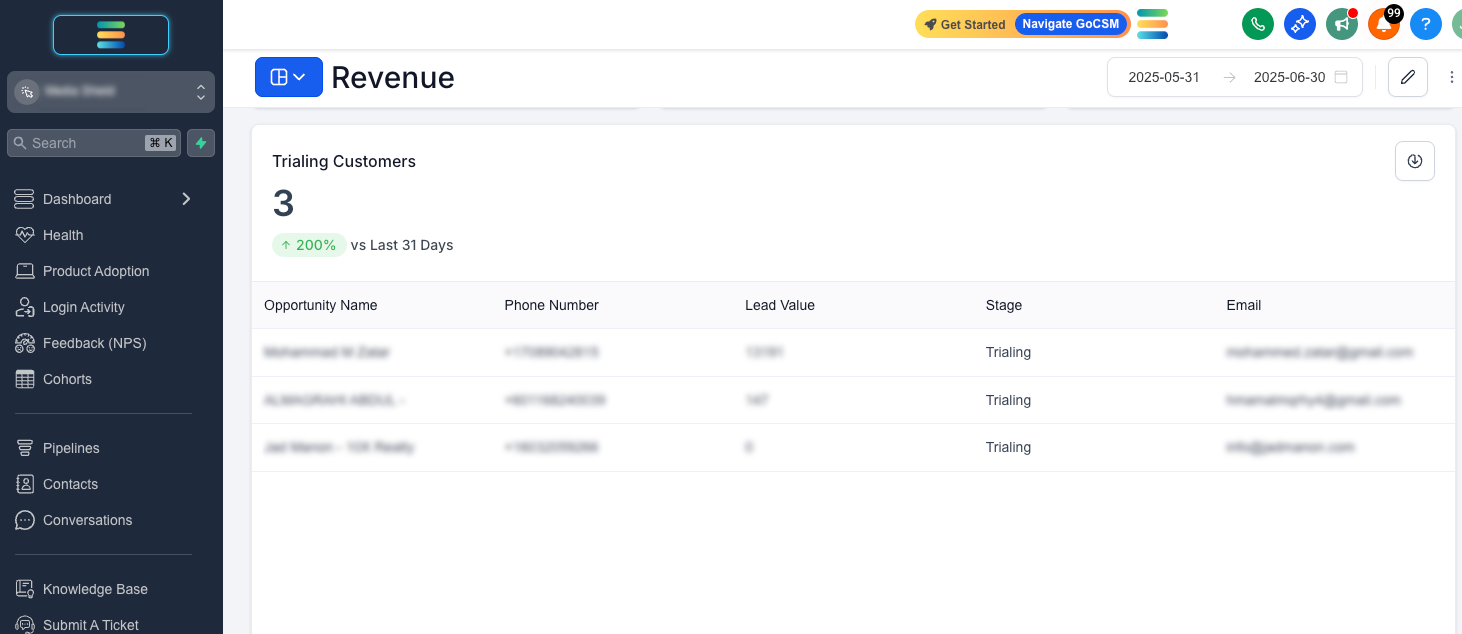Open Login Activity section
The height and width of the screenshot is (634, 1462).
[84, 307]
